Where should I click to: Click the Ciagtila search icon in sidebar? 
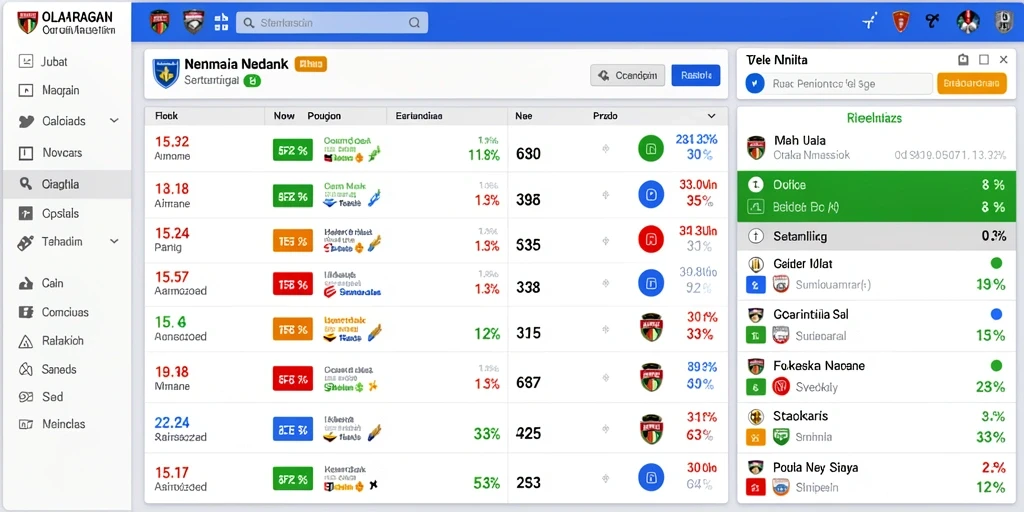point(25,184)
